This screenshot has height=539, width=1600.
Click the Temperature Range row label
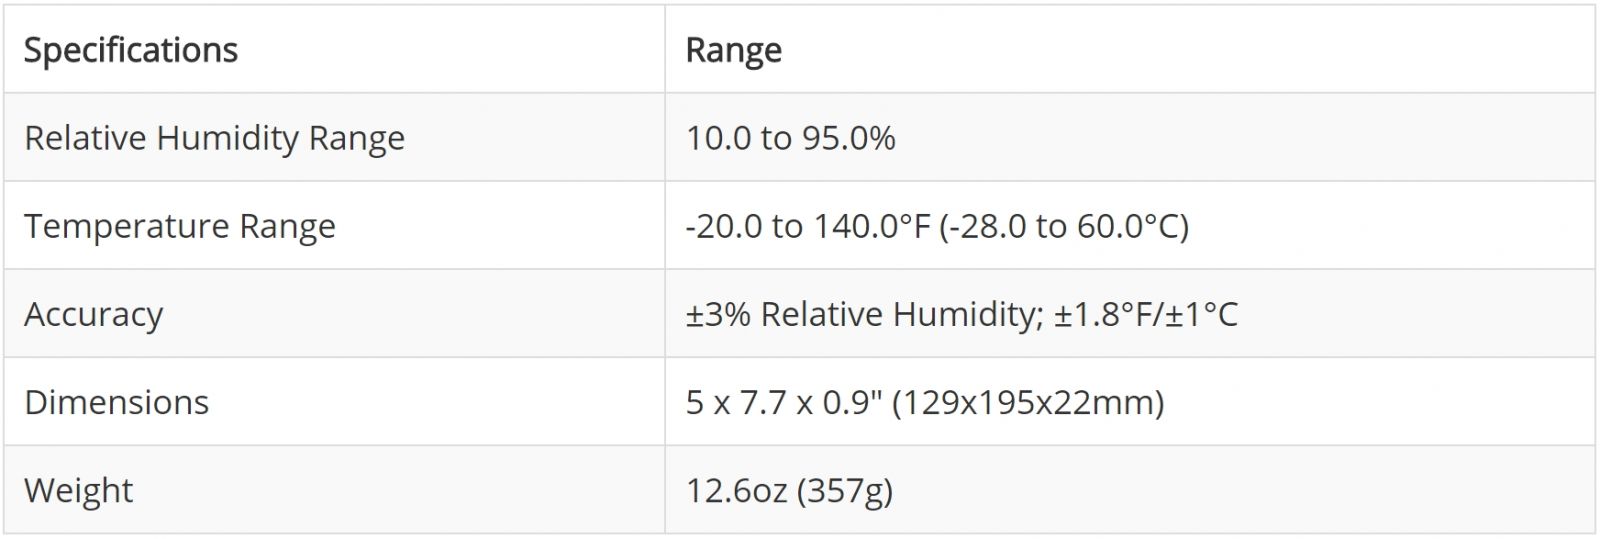coord(180,226)
